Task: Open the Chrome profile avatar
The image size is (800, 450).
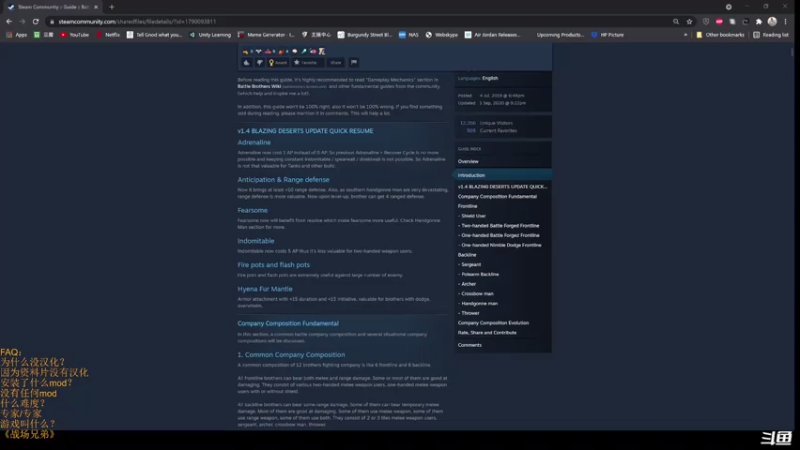Action: pos(772,21)
